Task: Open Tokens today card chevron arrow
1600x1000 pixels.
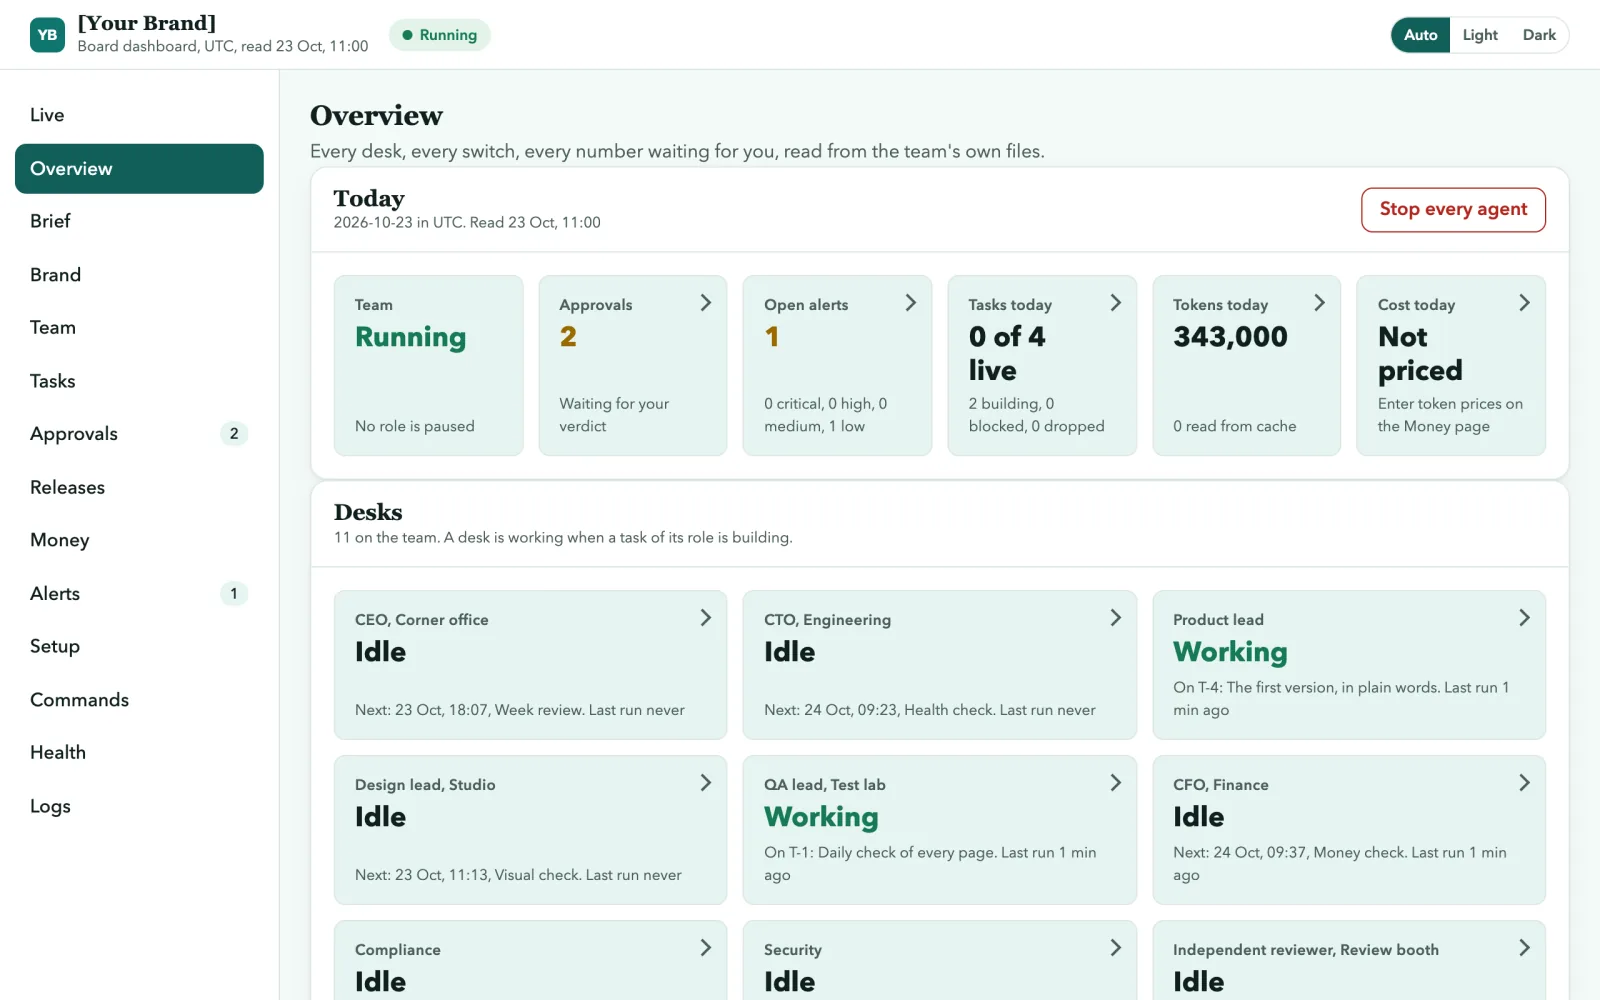Action: point(1319,303)
